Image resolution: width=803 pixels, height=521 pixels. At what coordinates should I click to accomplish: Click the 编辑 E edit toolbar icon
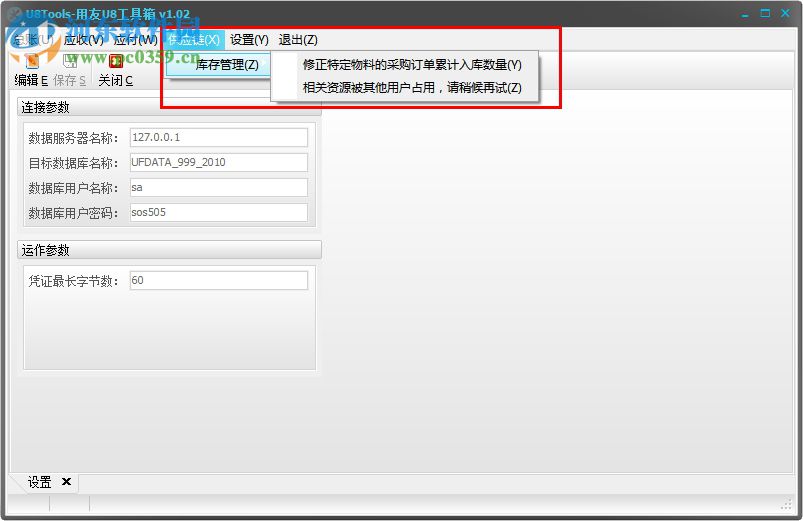click(31, 71)
